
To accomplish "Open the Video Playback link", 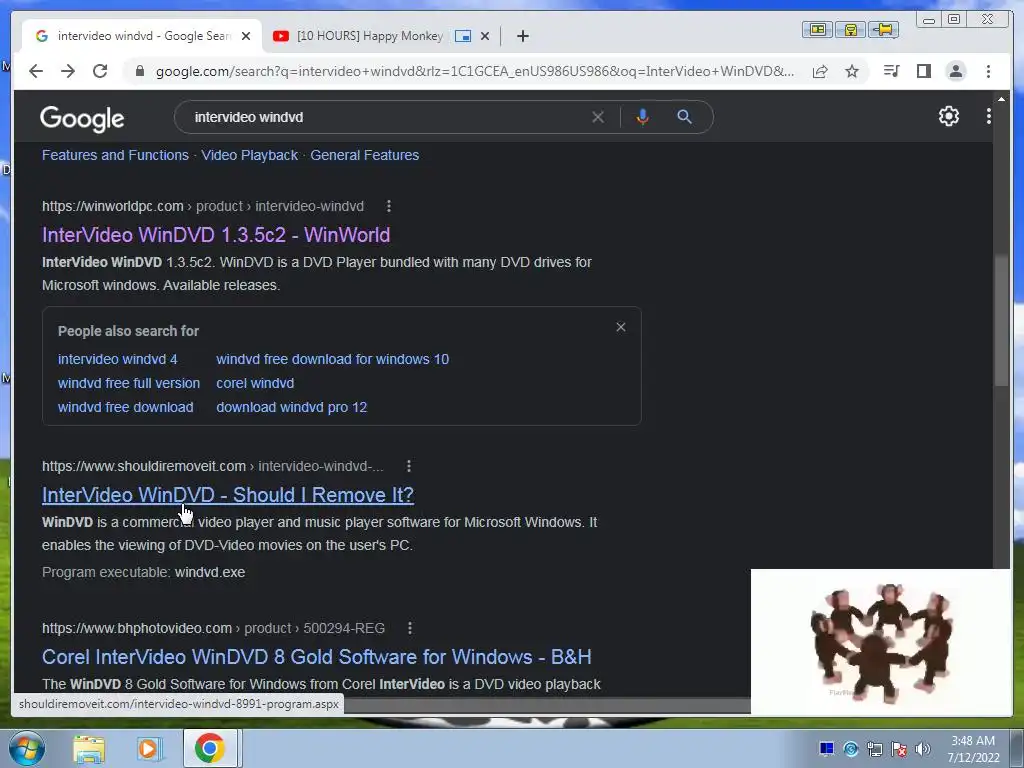I will [249, 155].
